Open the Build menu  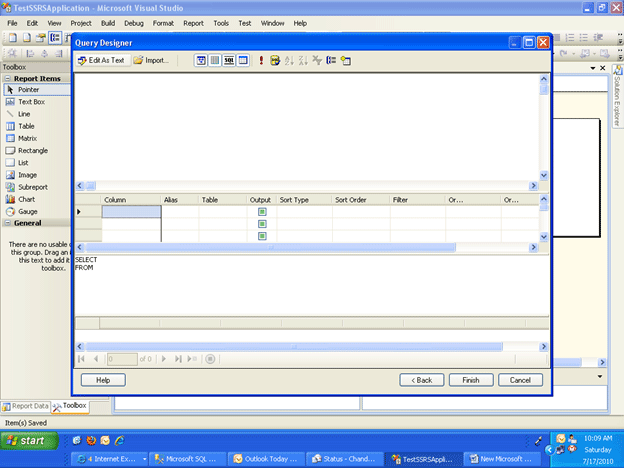click(108, 23)
